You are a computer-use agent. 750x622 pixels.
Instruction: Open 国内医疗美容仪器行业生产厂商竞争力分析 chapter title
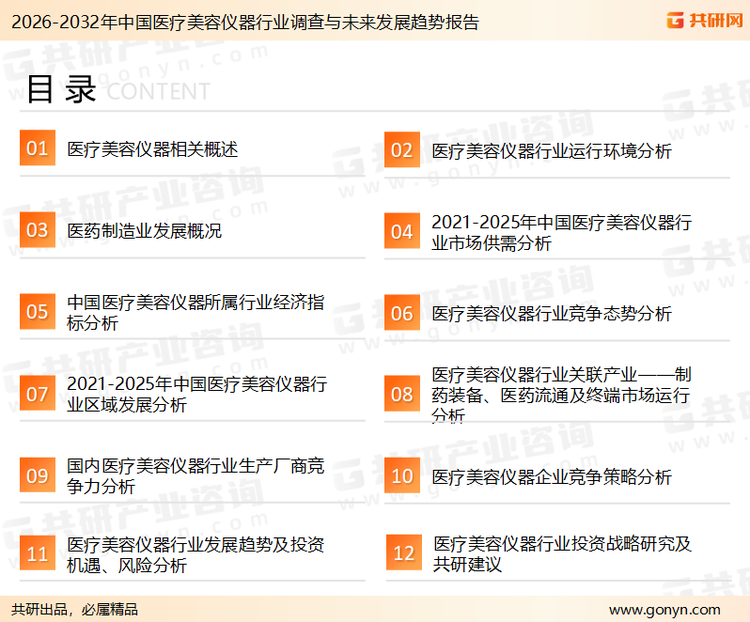tap(195, 475)
